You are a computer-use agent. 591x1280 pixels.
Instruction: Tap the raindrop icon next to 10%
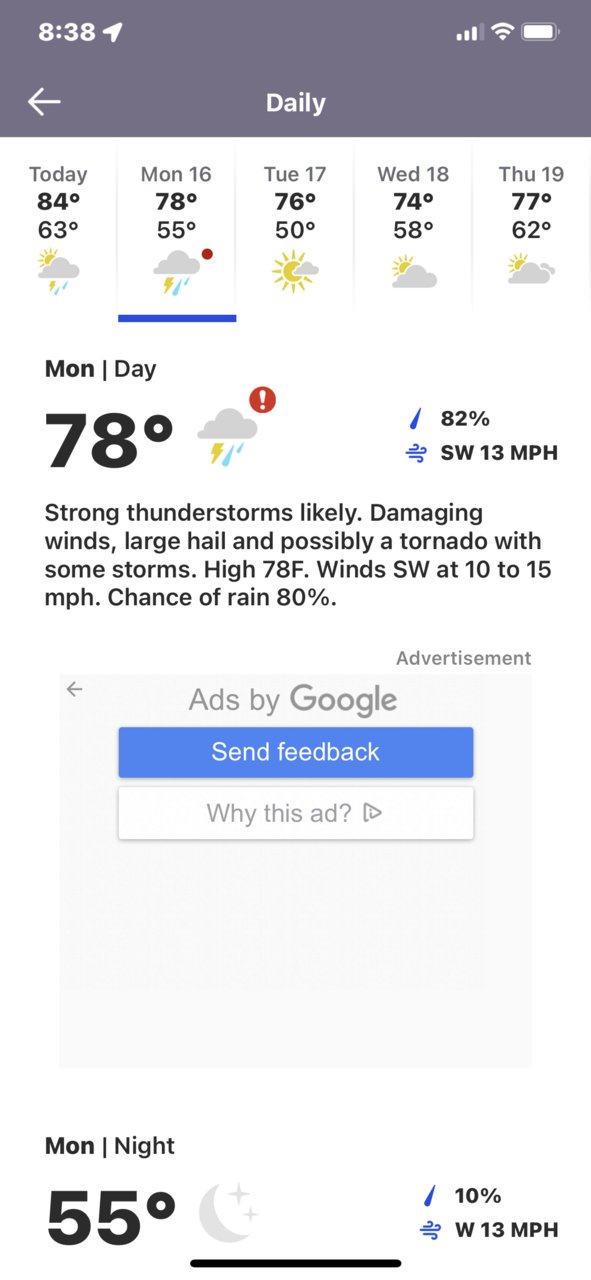pyautogui.click(x=431, y=1196)
